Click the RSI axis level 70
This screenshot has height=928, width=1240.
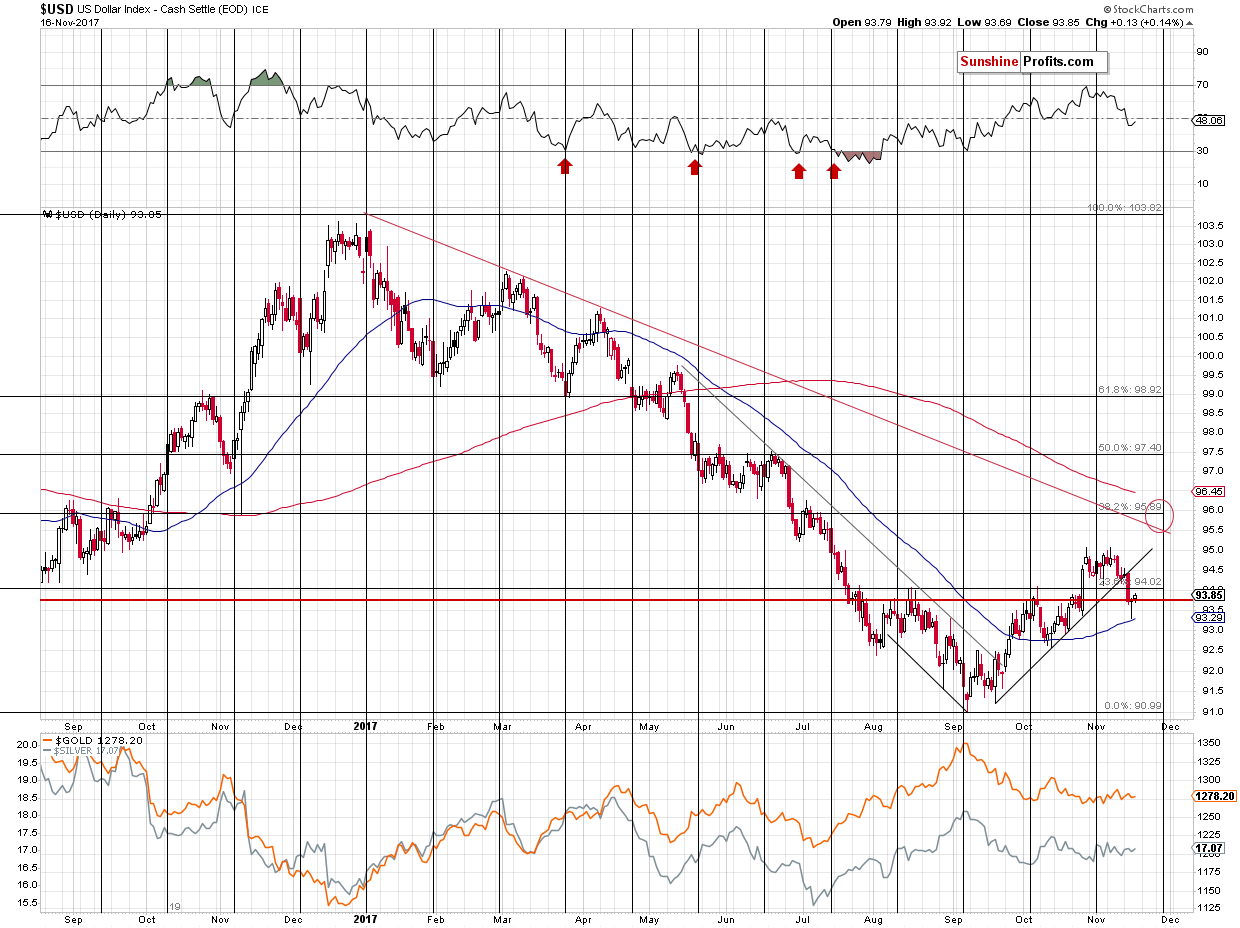1202,85
